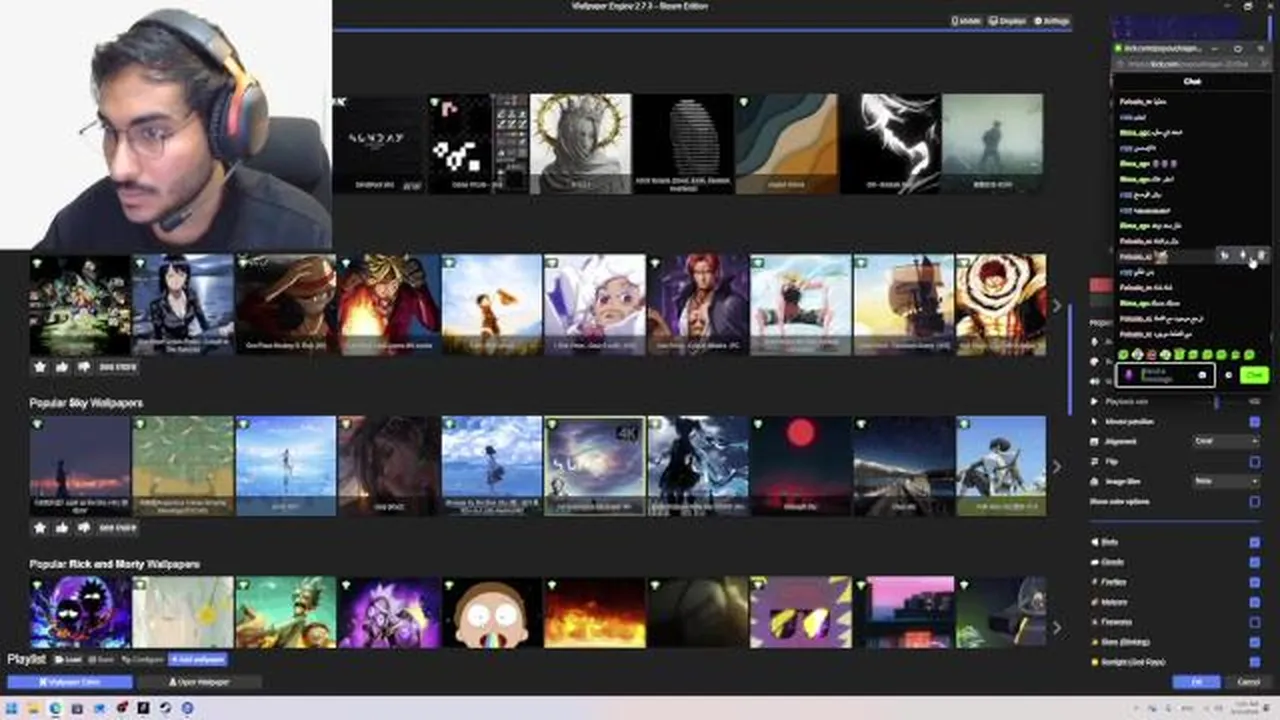1280x720 pixels.
Task: Click See more under Sky wallpapers
Action: tap(117, 528)
